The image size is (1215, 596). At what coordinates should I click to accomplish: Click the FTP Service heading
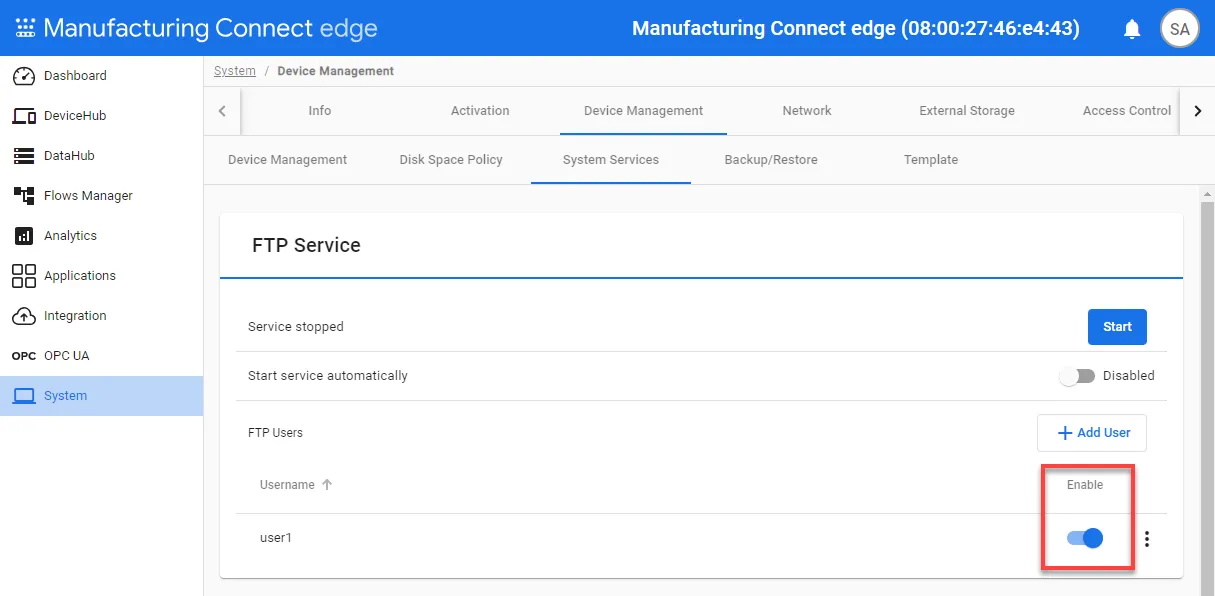coord(306,245)
